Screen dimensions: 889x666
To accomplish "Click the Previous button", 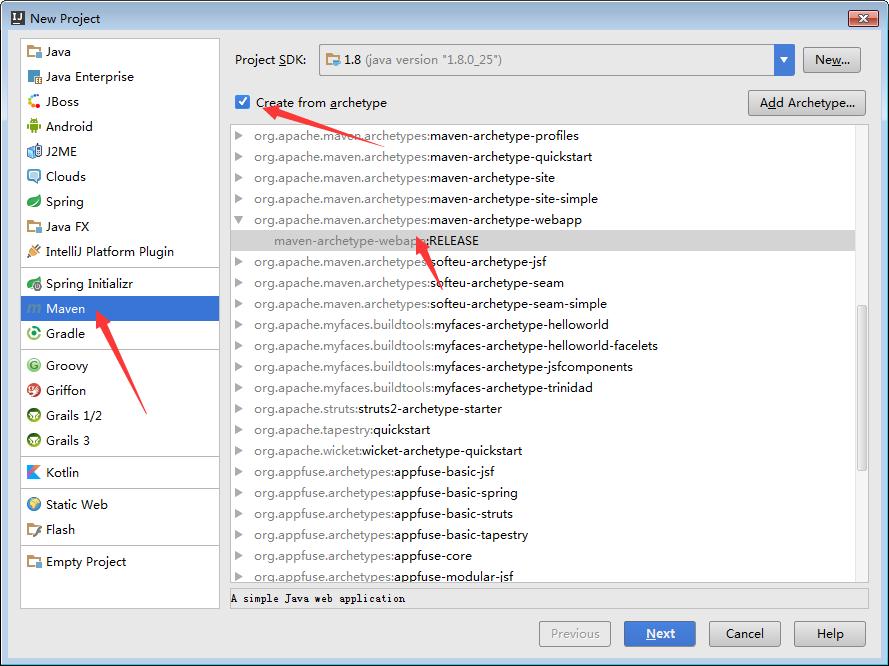I will [575, 634].
